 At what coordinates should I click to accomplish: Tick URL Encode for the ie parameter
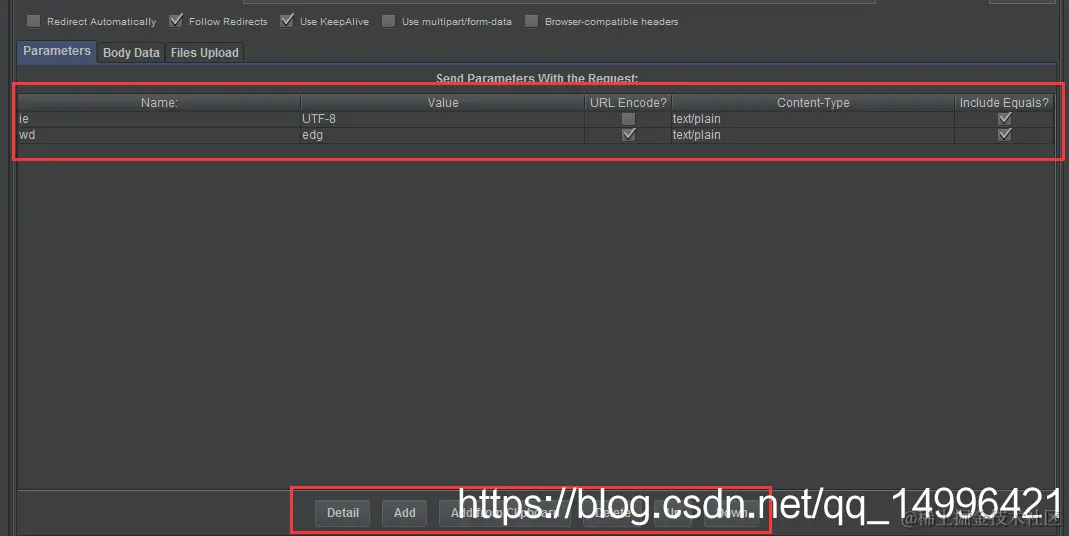click(629, 119)
